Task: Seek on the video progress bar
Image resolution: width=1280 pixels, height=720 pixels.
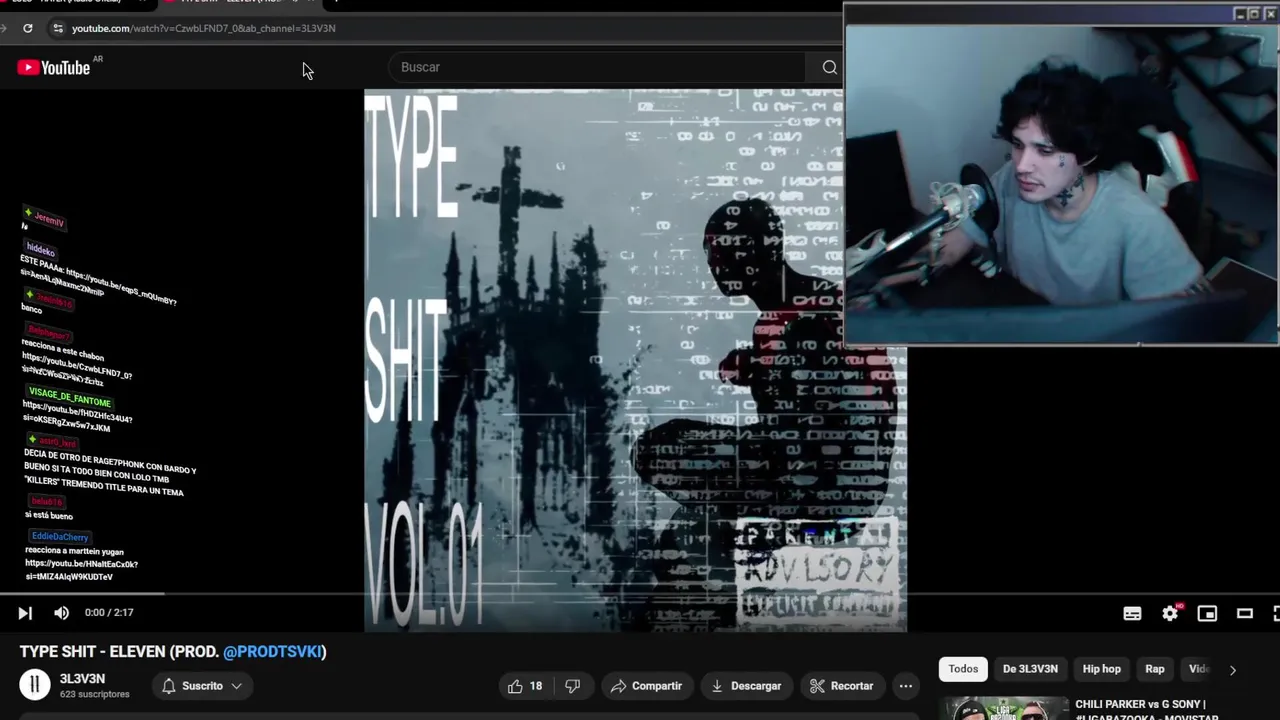Action: (640, 594)
